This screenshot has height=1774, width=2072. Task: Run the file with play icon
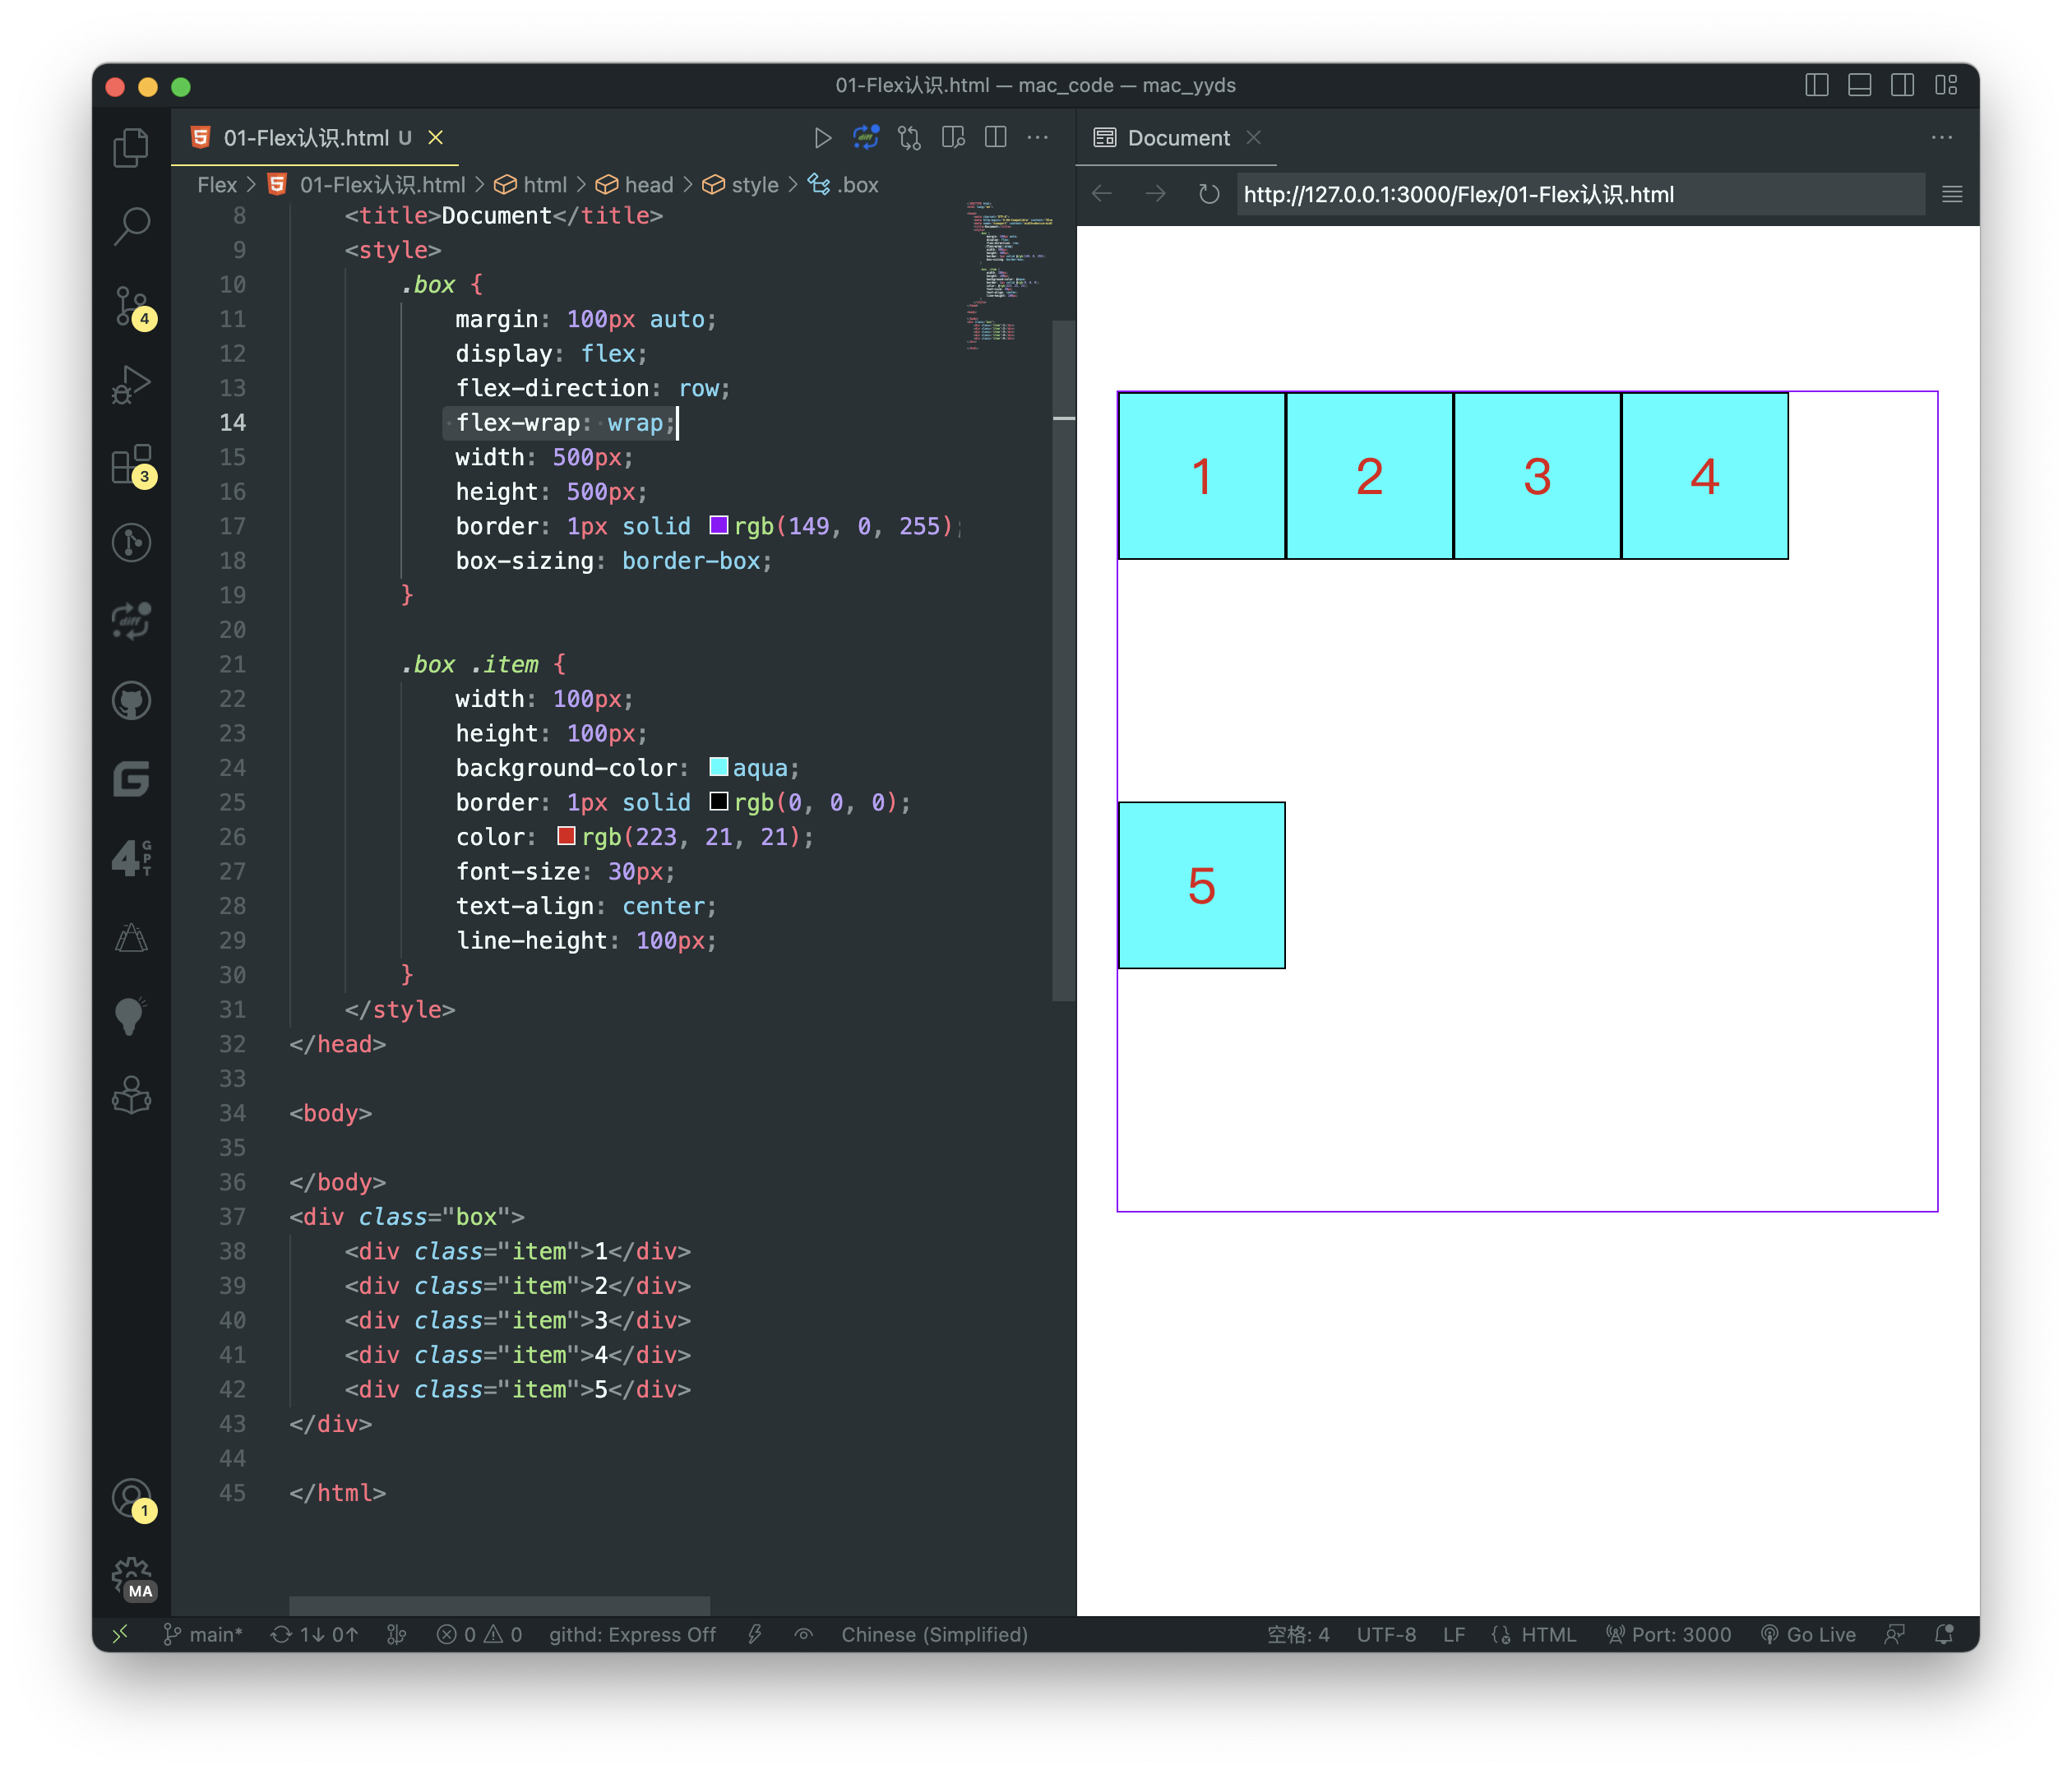coord(822,138)
